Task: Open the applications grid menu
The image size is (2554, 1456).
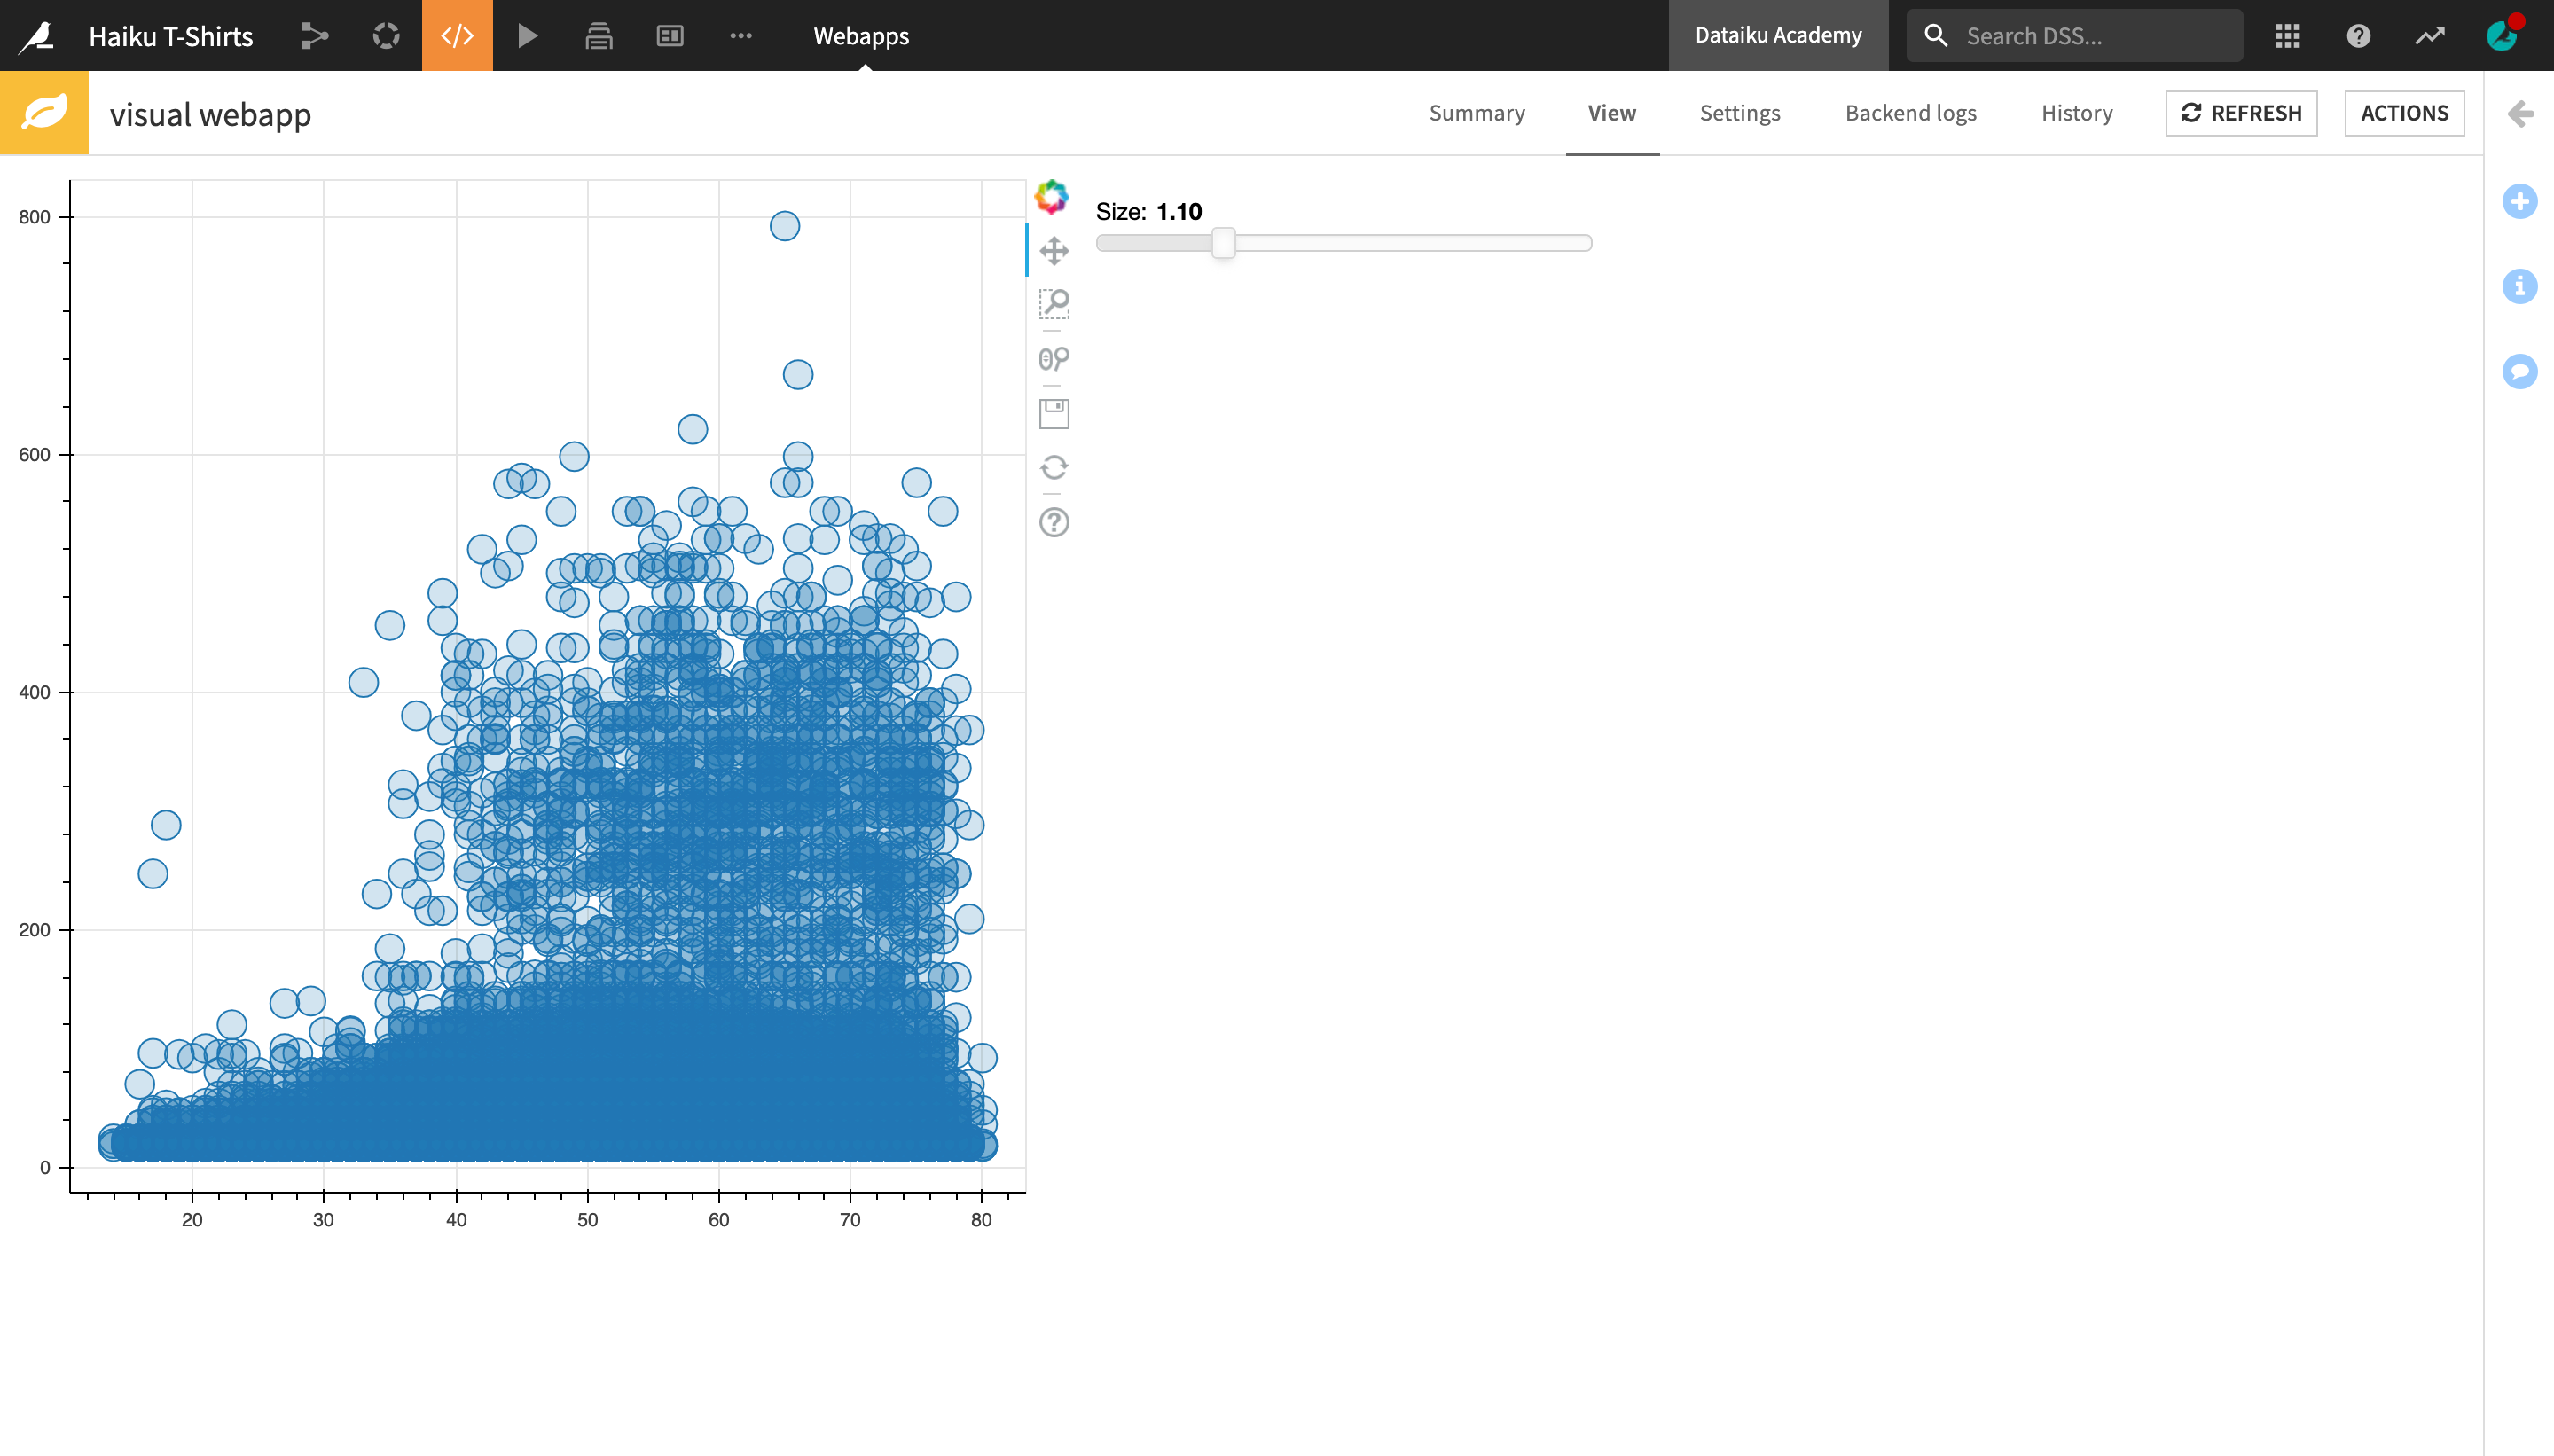Action: [x=2288, y=36]
